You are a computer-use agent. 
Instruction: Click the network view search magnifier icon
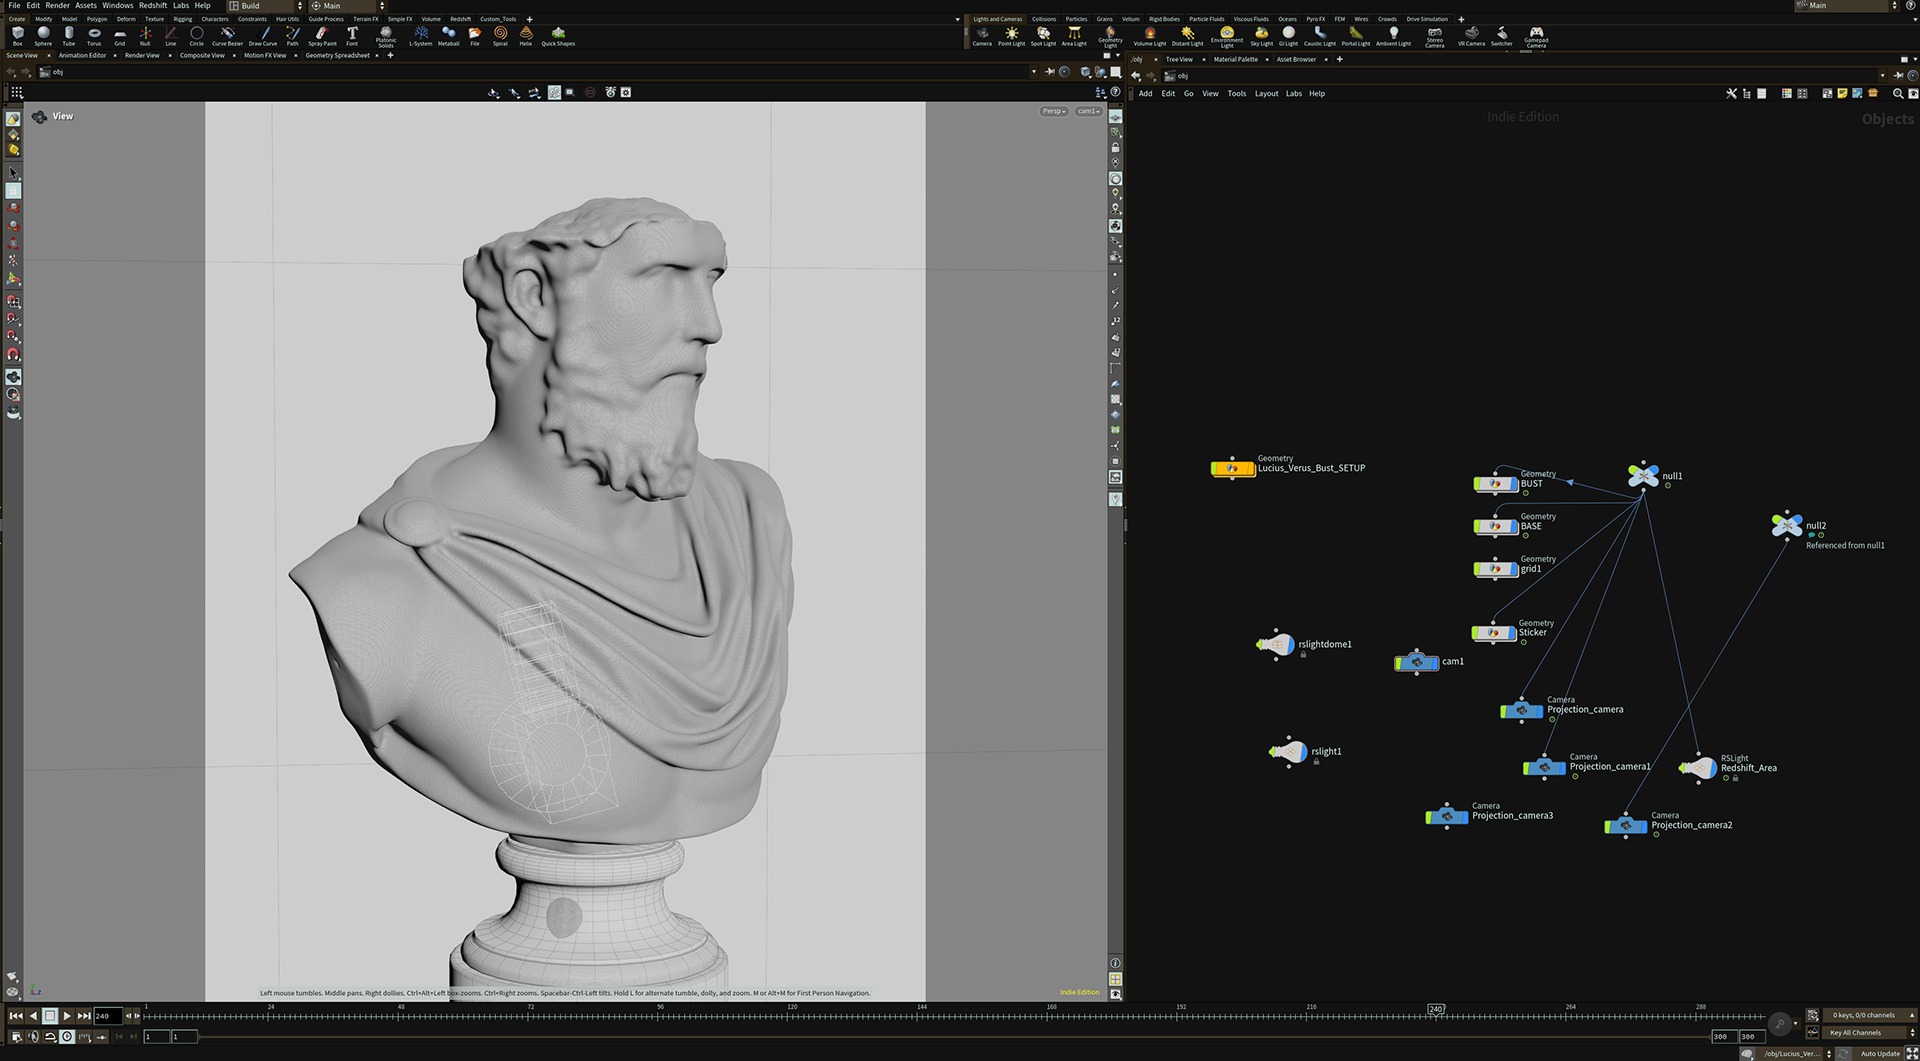point(1898,93)
